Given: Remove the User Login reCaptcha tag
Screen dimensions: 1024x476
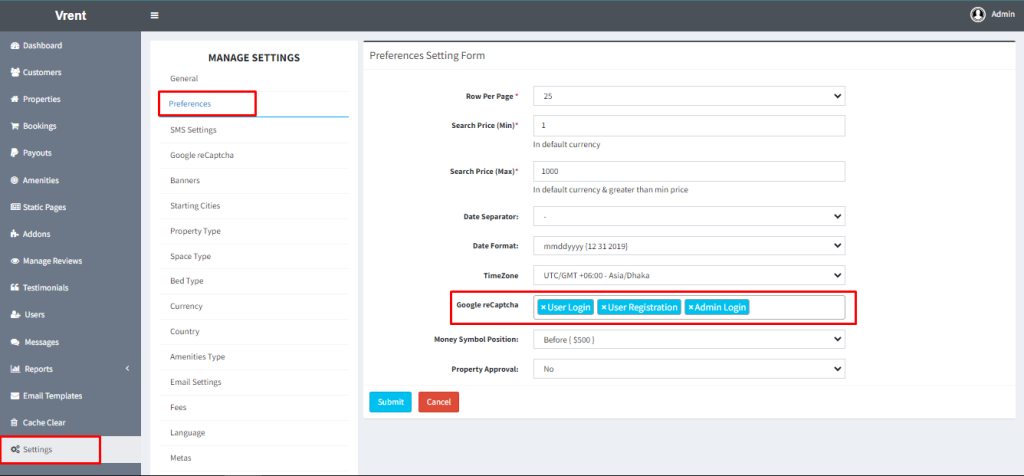Looking at the screenshot, I should pyautogui.click(x=543, y=308).
